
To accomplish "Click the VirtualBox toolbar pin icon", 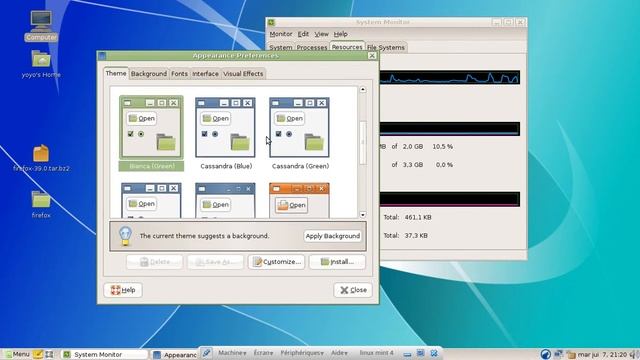I will [207, 353].
